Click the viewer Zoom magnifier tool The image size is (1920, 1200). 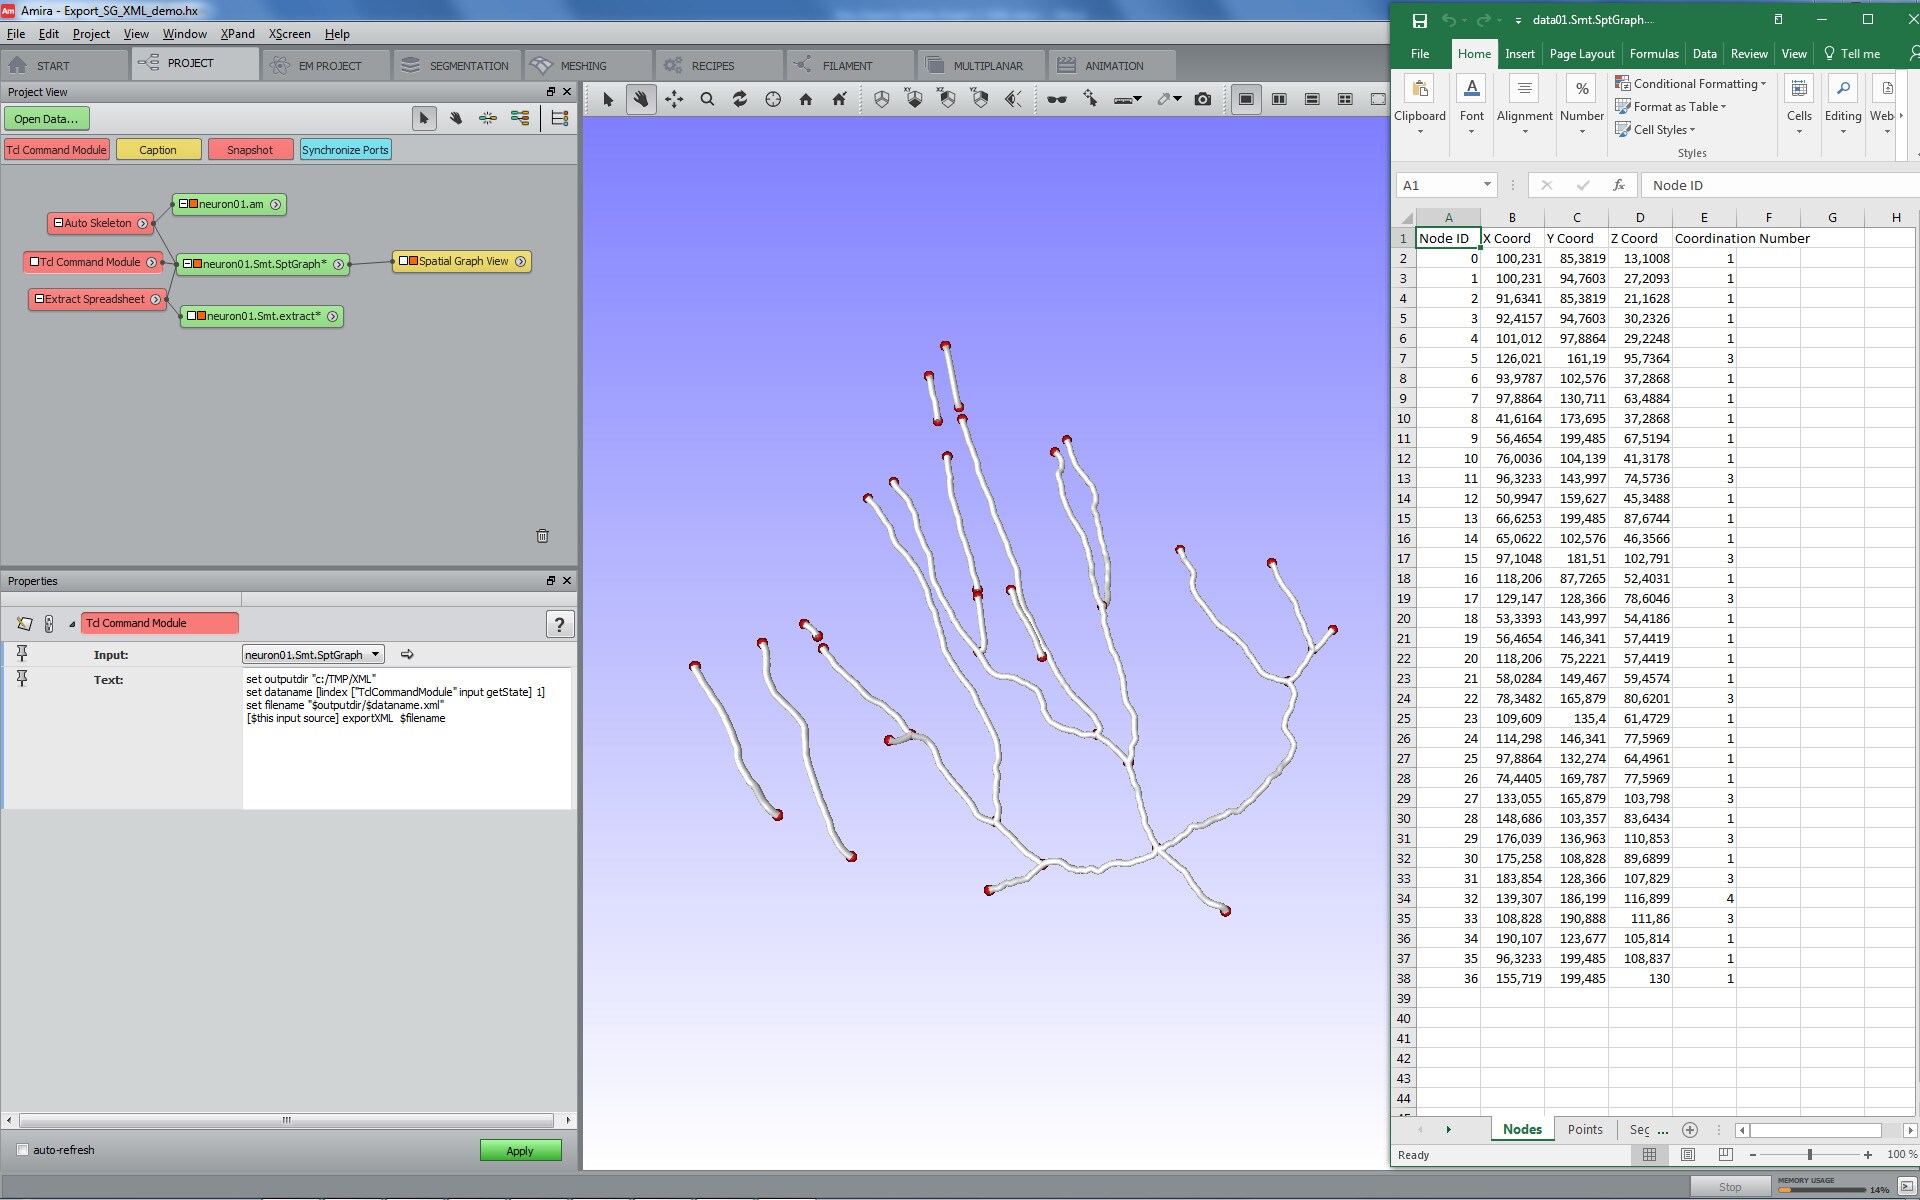(x=707, y=99)
